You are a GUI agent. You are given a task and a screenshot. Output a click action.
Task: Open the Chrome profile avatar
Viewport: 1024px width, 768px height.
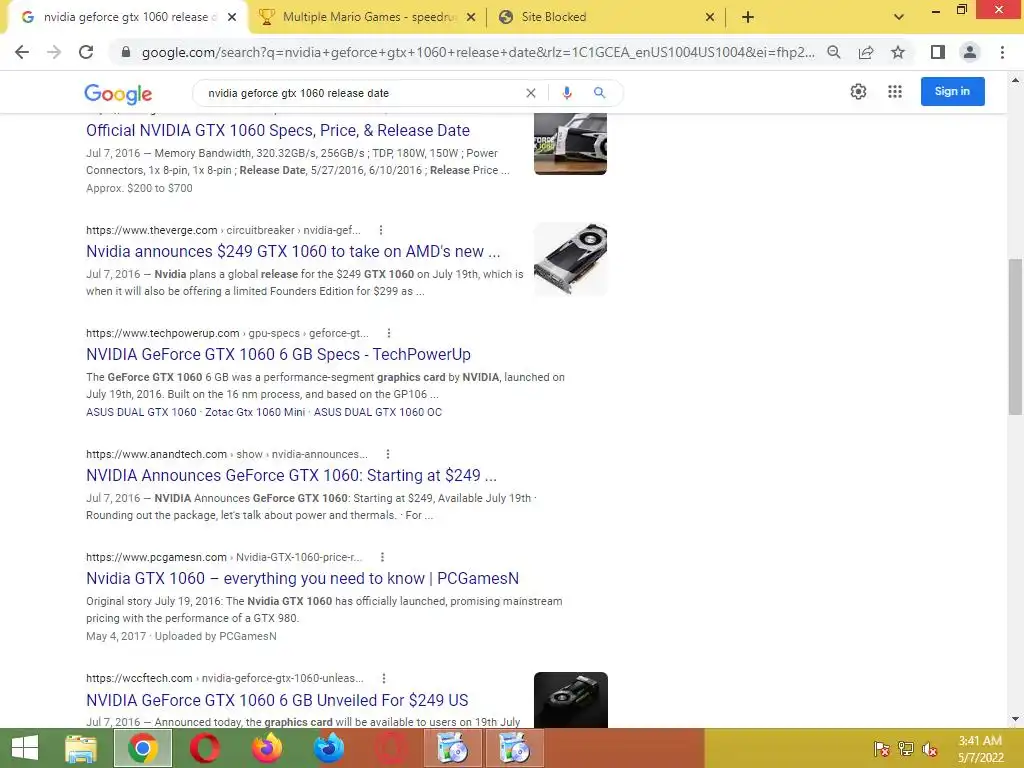pyautogui.click(x=970, y=52)
